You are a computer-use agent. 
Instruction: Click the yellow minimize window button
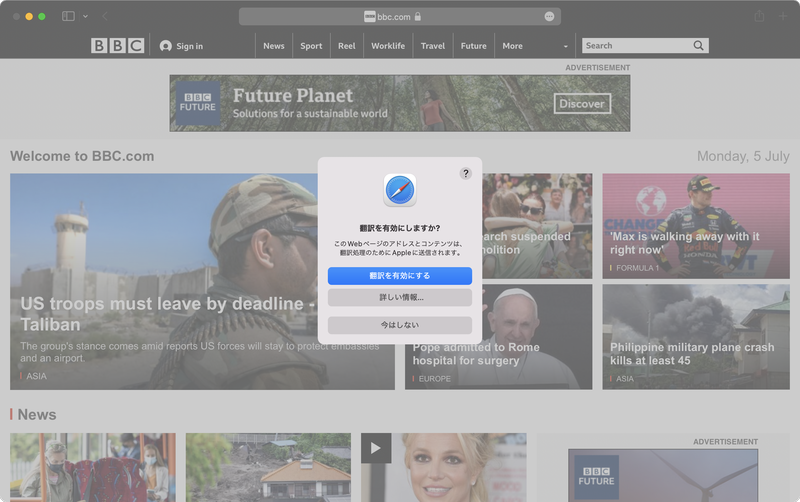[x=29, y=16]
